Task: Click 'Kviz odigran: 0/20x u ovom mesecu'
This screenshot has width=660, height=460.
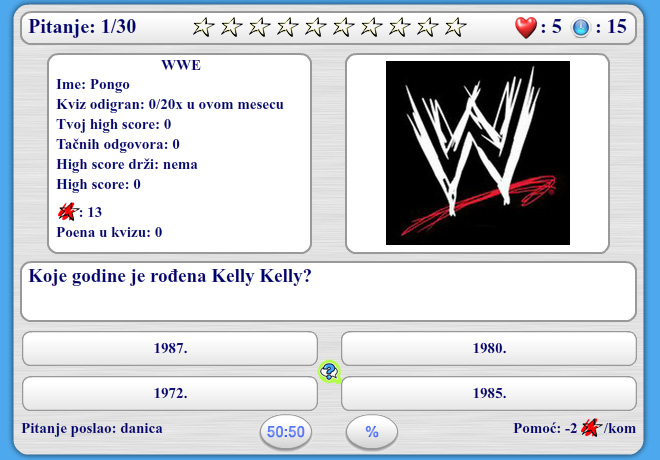Action: click(170, 104)
